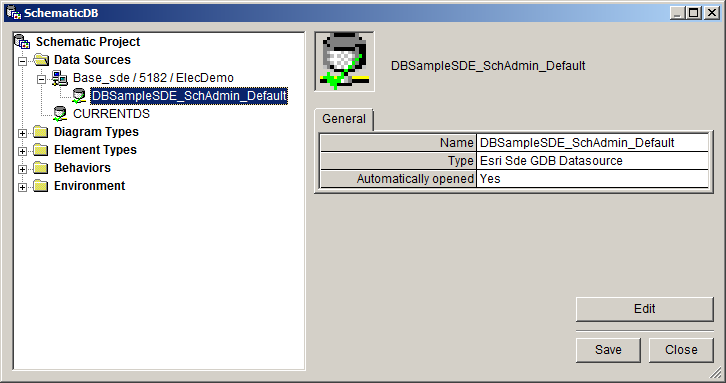This screenshot has height=383, width=726.
Task: Select the Data Sources tree label
Action: click(92, 60)
